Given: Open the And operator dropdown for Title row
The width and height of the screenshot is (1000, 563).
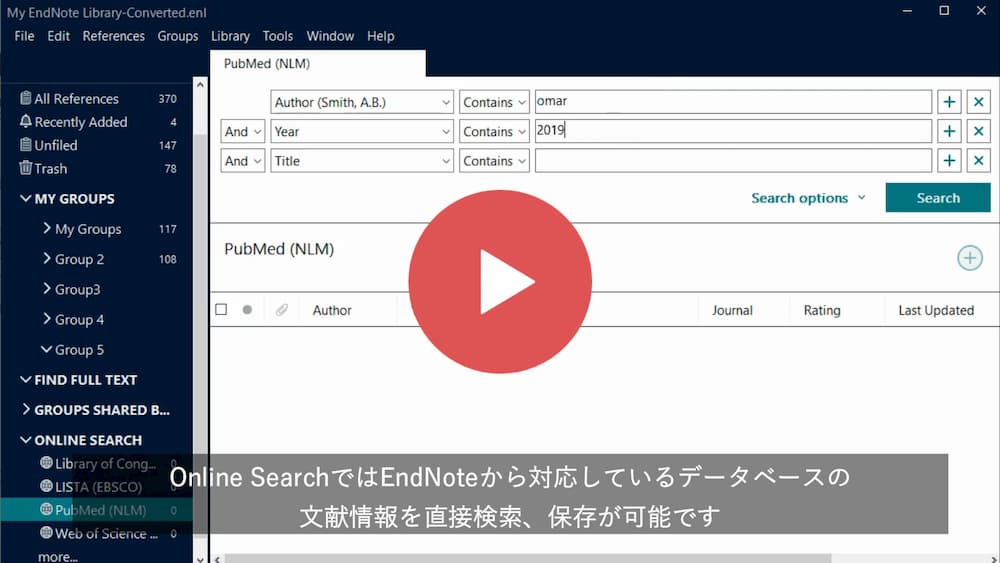Looking at the screenshot, I should pos(243,161).
